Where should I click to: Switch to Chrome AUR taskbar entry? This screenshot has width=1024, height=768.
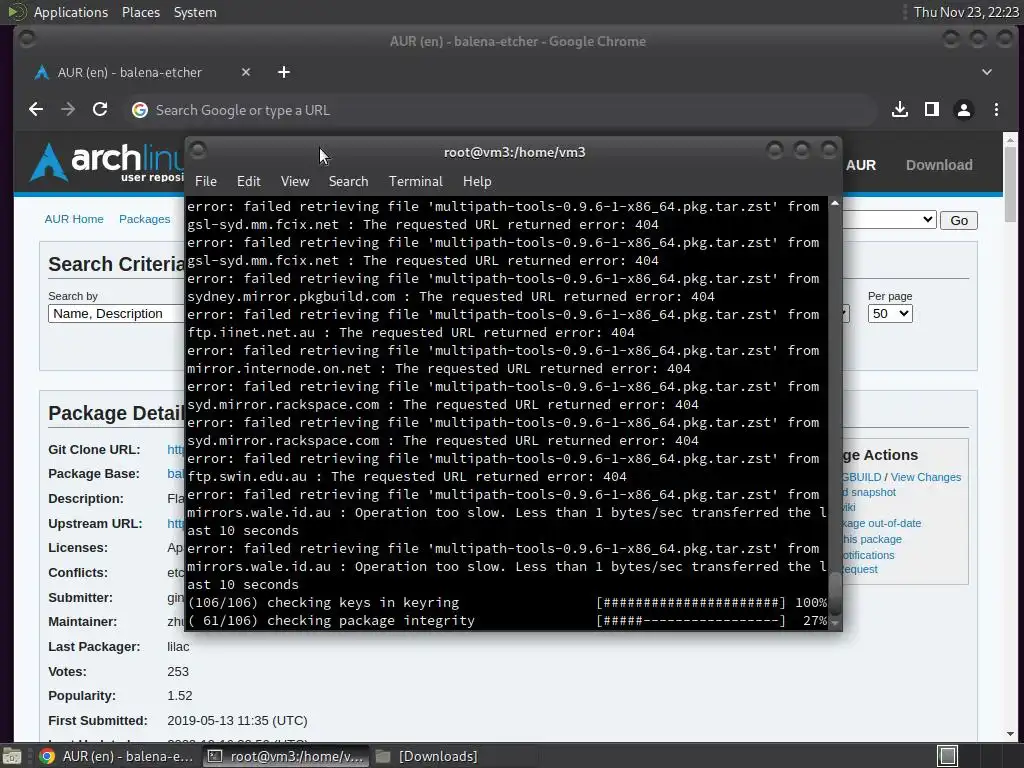(x=116, y=756)
